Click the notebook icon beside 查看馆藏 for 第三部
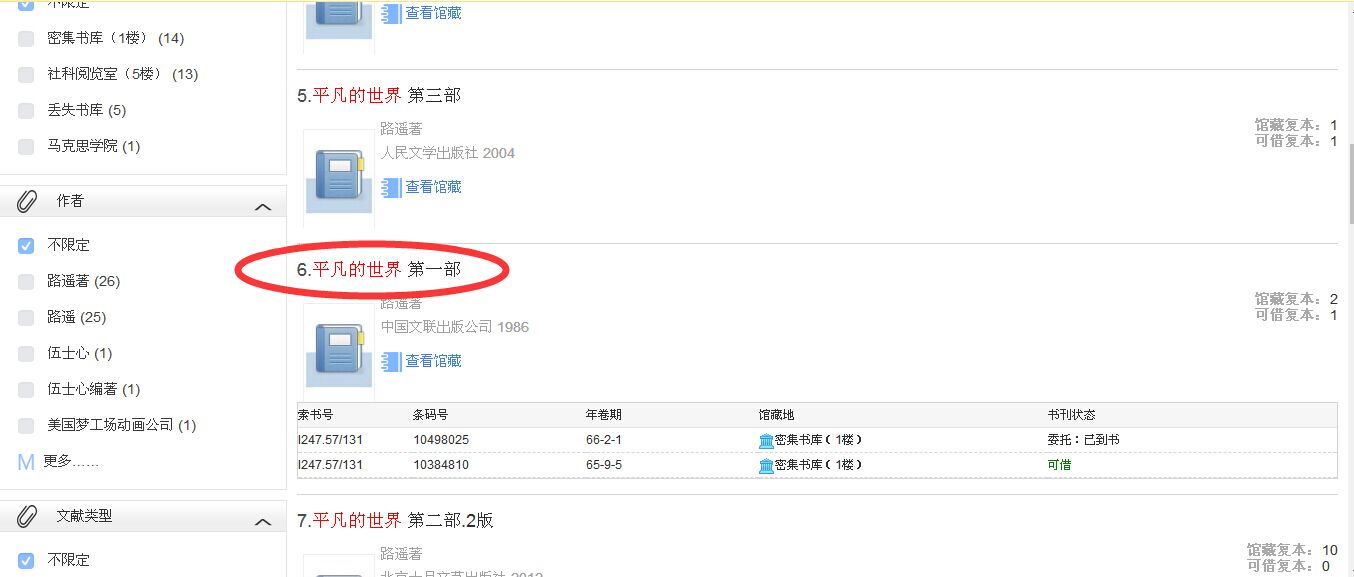1354x577 pixels. (391, 187)
